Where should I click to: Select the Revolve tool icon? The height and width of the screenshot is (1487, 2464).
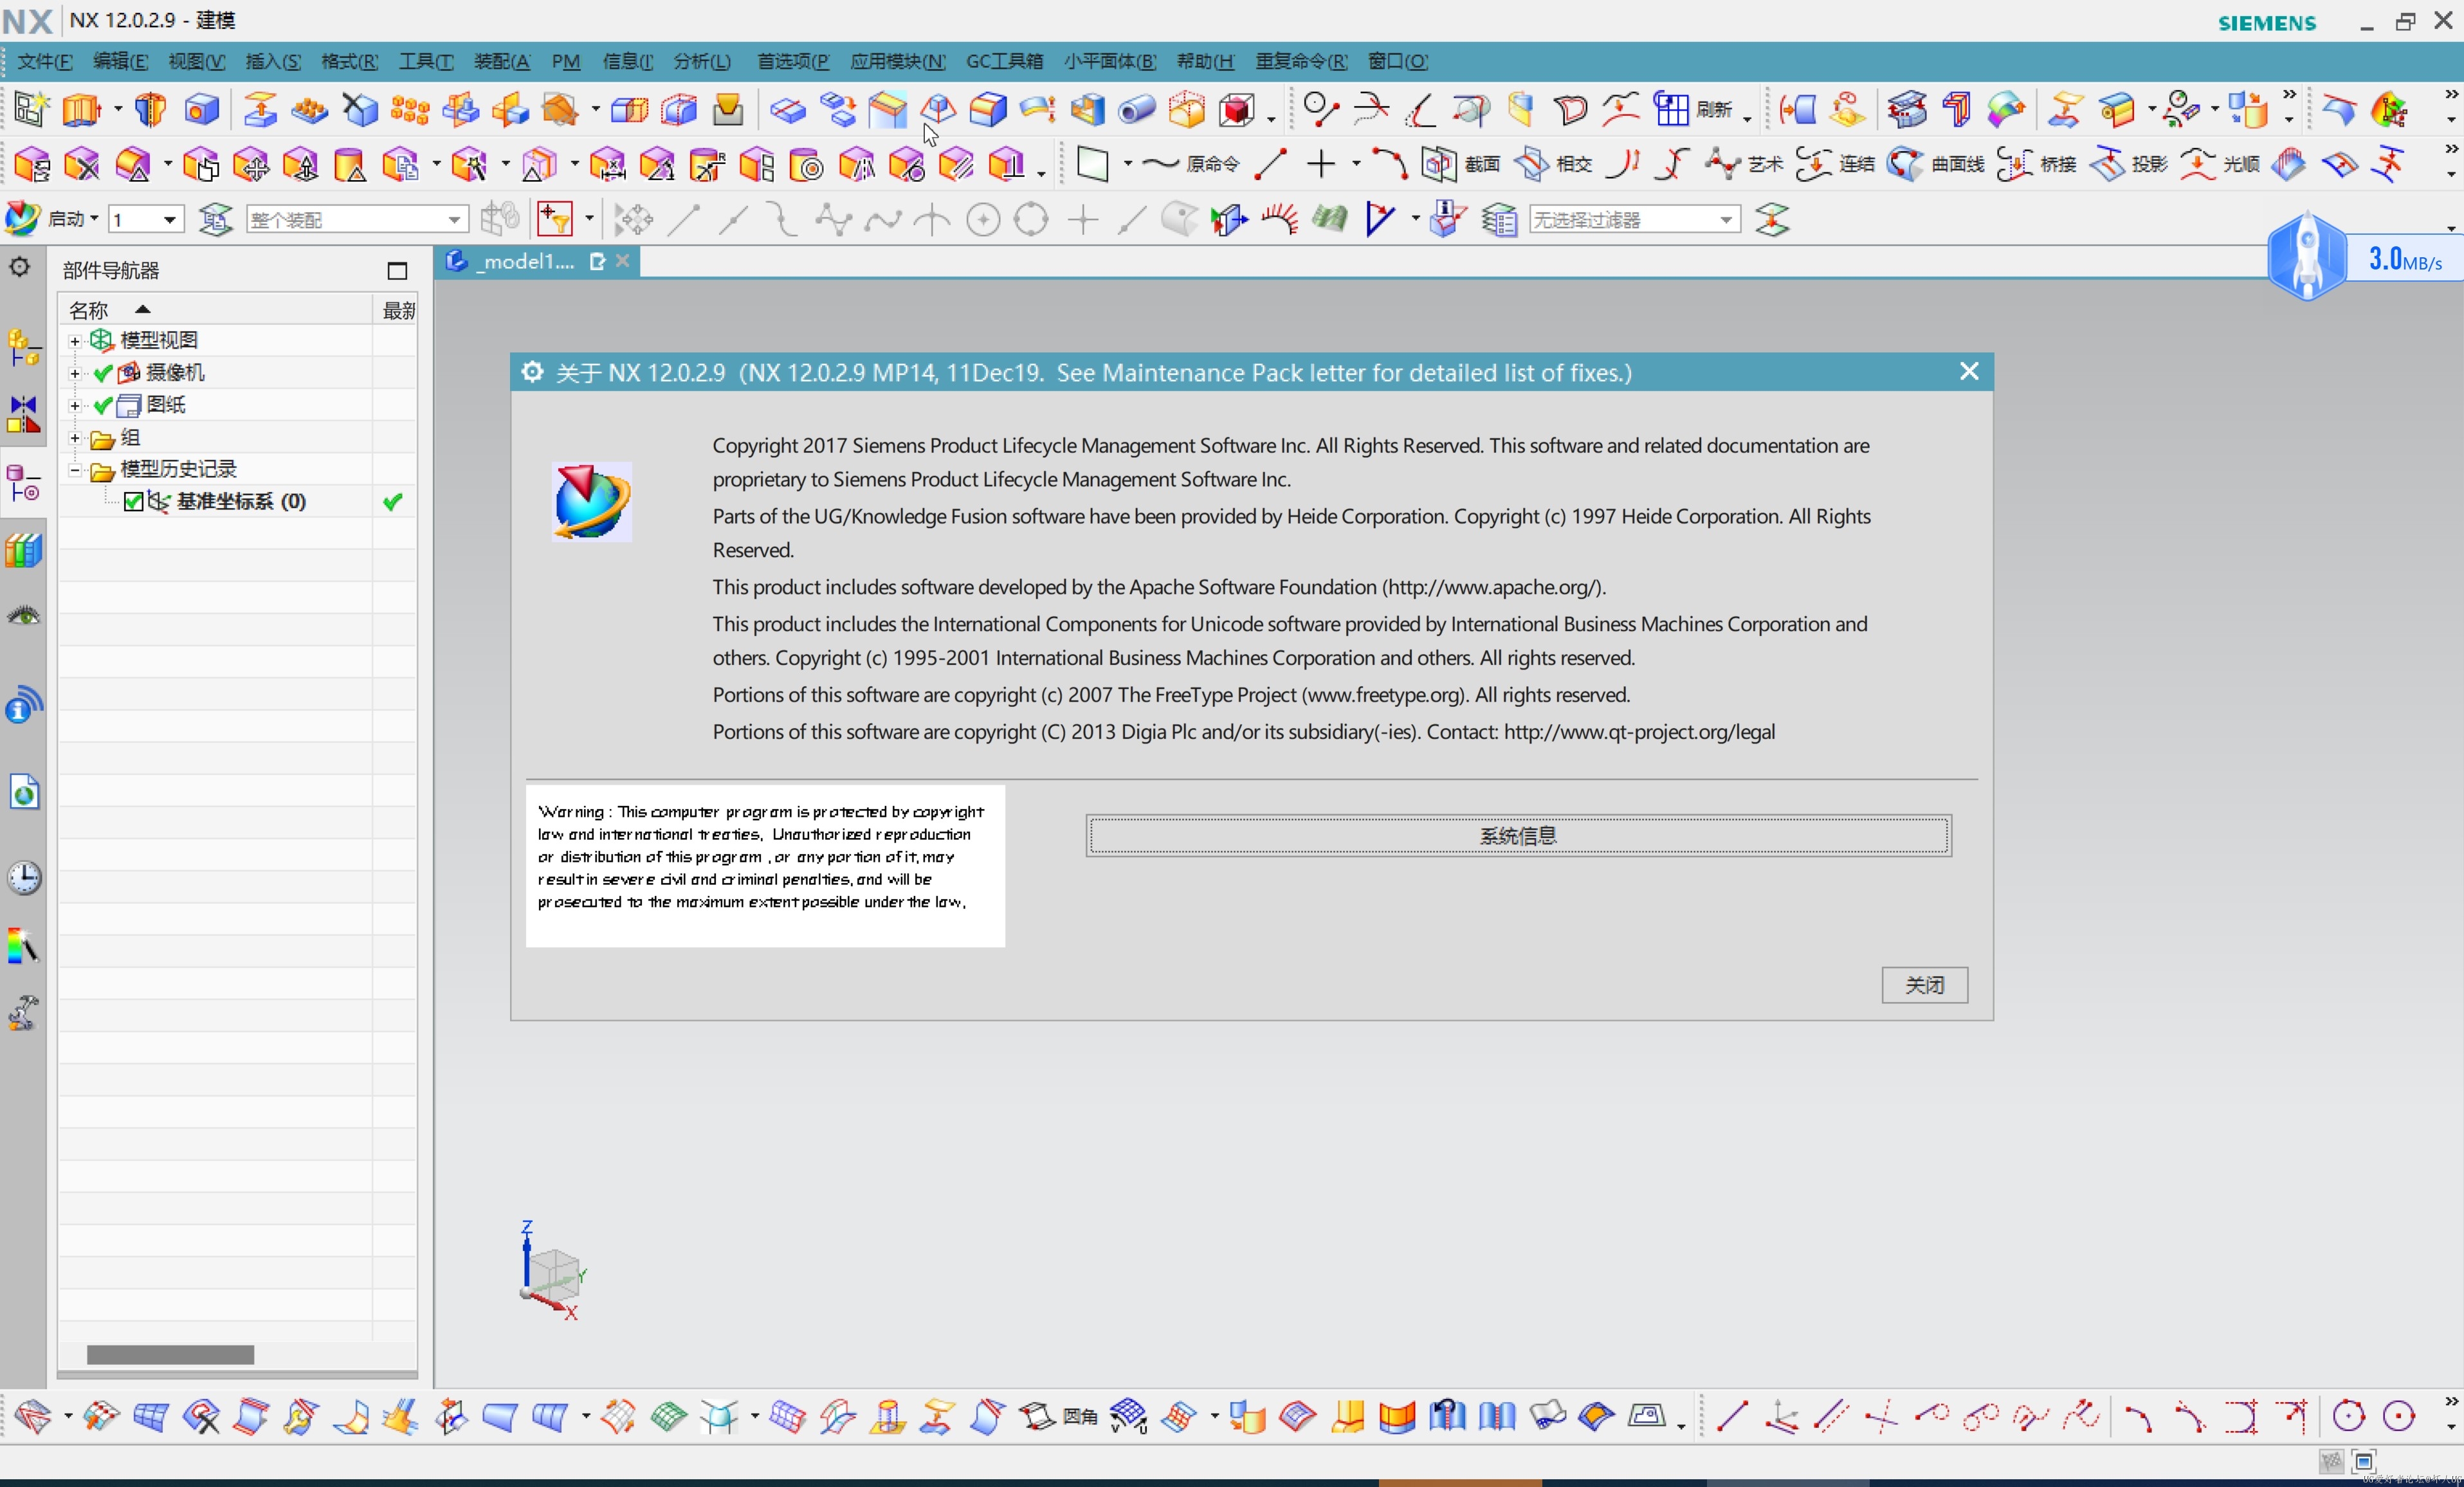[x=150, y=109]
